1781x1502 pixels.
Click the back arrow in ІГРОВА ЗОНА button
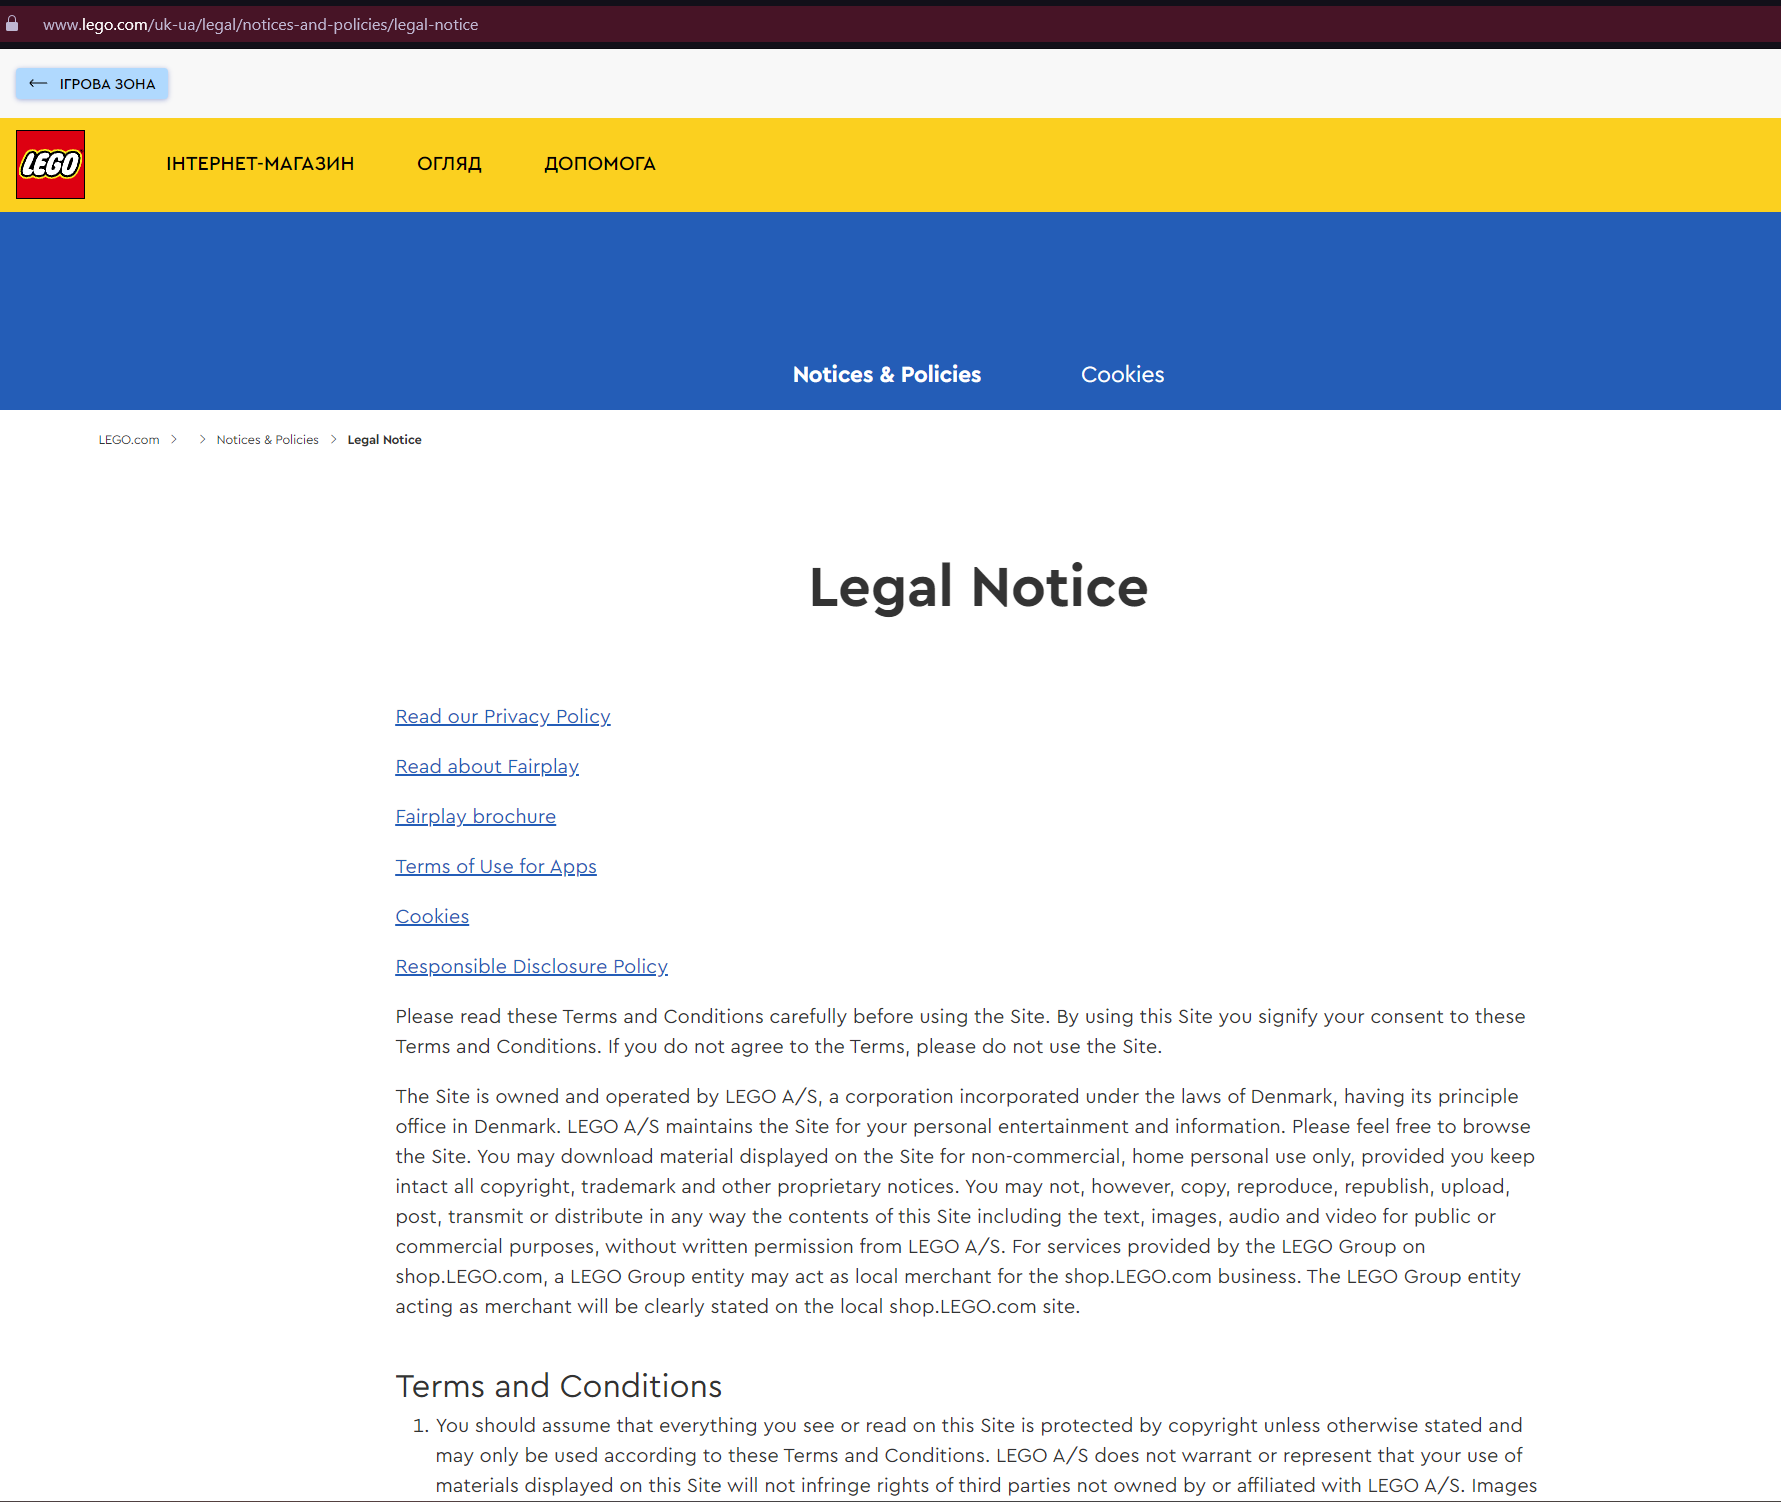pyautogui.click(x=38, y=84)
